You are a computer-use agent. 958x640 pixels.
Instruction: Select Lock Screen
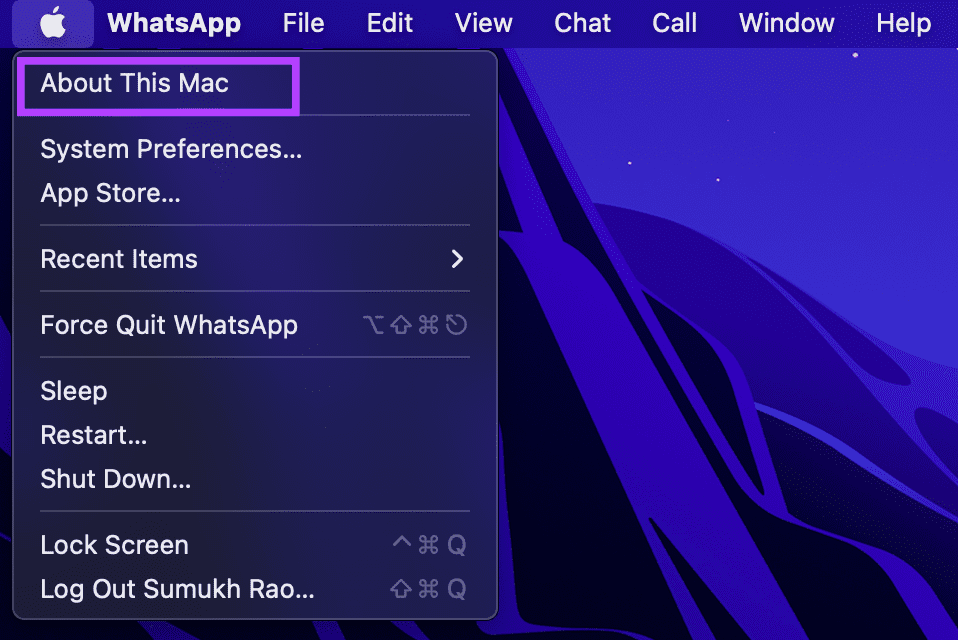click(x=255, y=545)
